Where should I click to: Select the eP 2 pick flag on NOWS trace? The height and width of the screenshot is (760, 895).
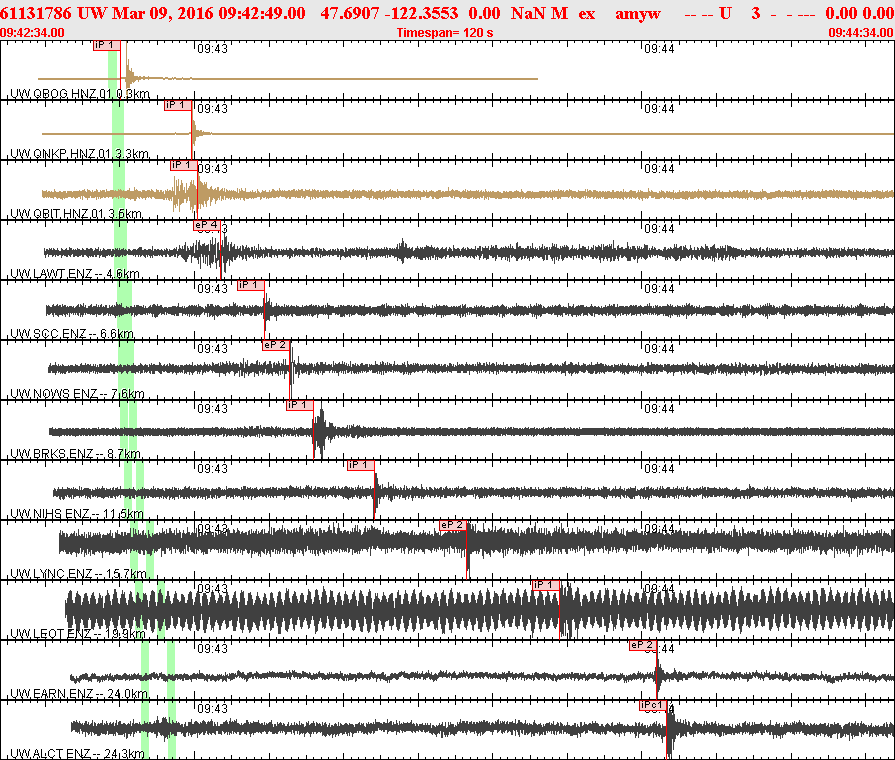pos(276,345)
